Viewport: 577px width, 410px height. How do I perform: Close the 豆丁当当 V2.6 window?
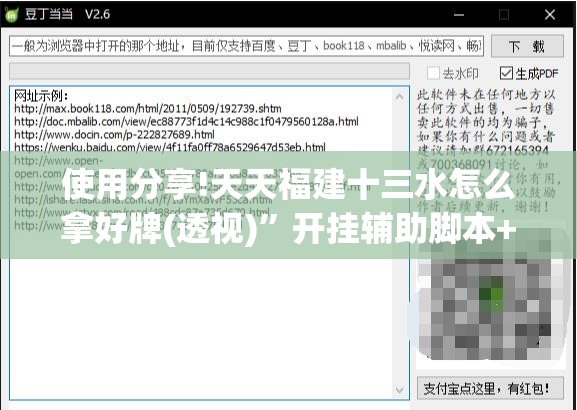pos(550,15)
